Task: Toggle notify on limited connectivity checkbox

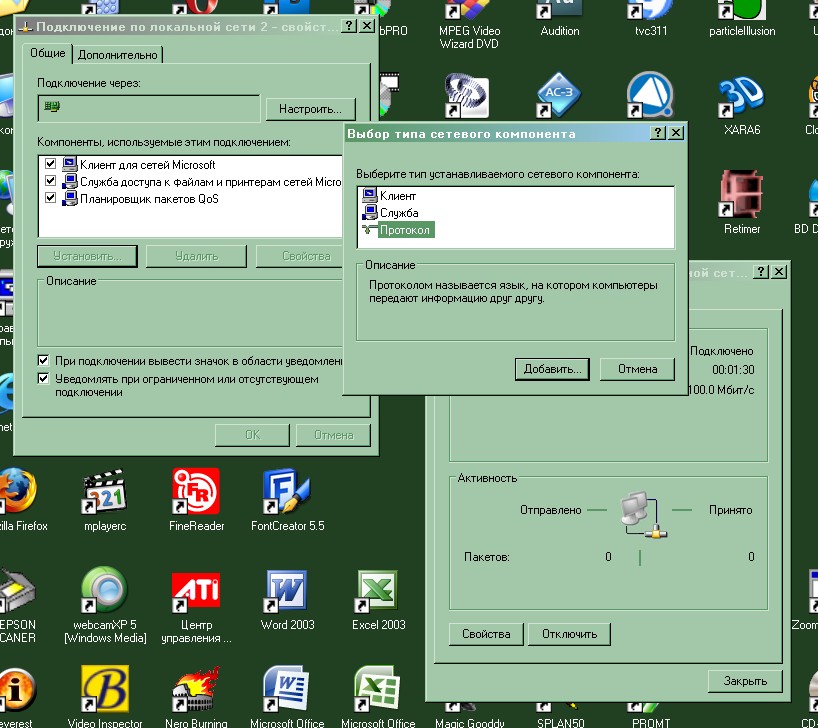Action: tap(43, 378)
